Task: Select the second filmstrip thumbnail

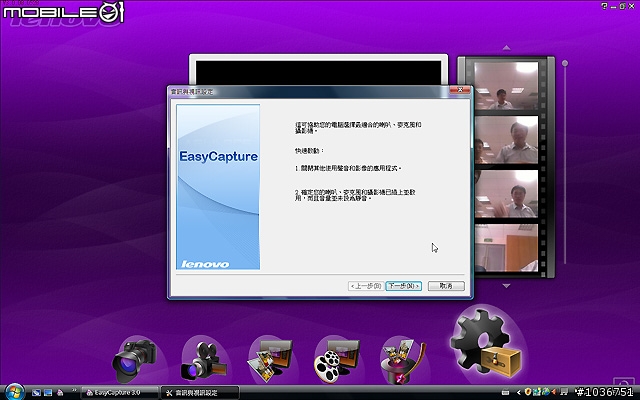Action: (x=506, y=140)
